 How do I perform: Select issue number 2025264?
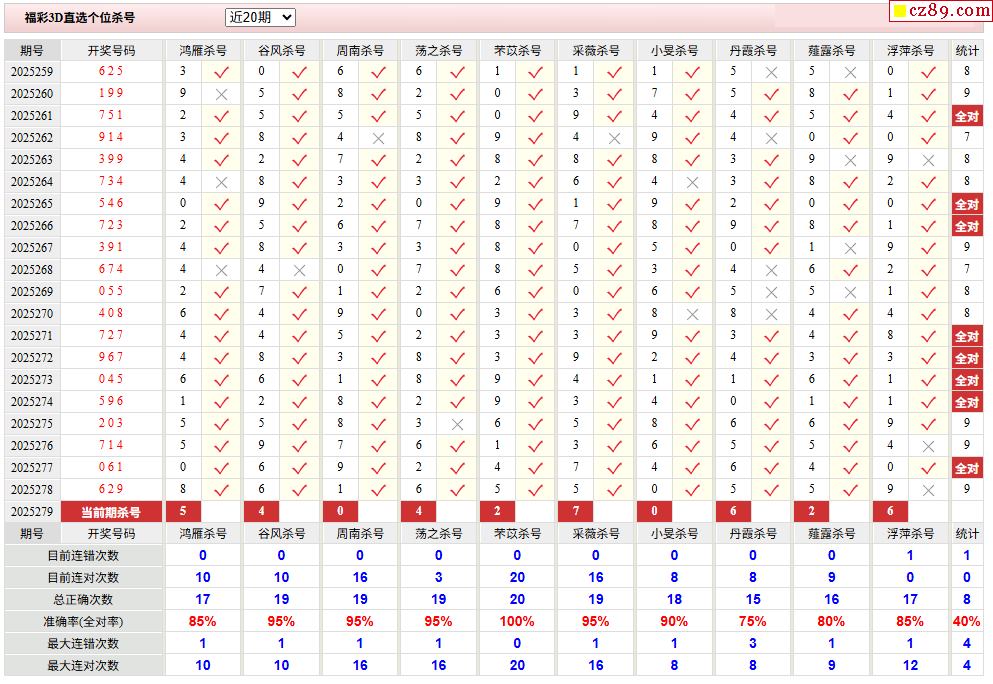(x=32, y=182)
